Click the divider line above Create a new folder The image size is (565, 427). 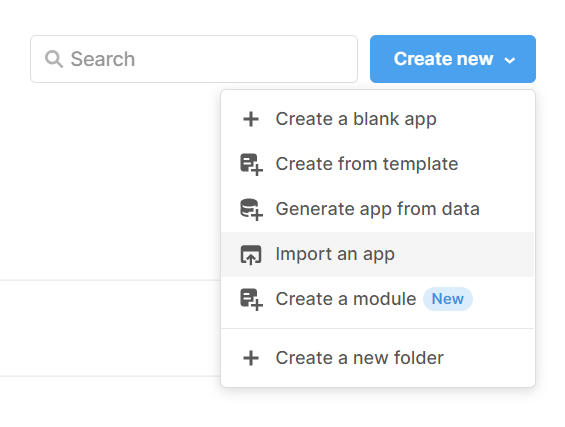coord(377,329)
